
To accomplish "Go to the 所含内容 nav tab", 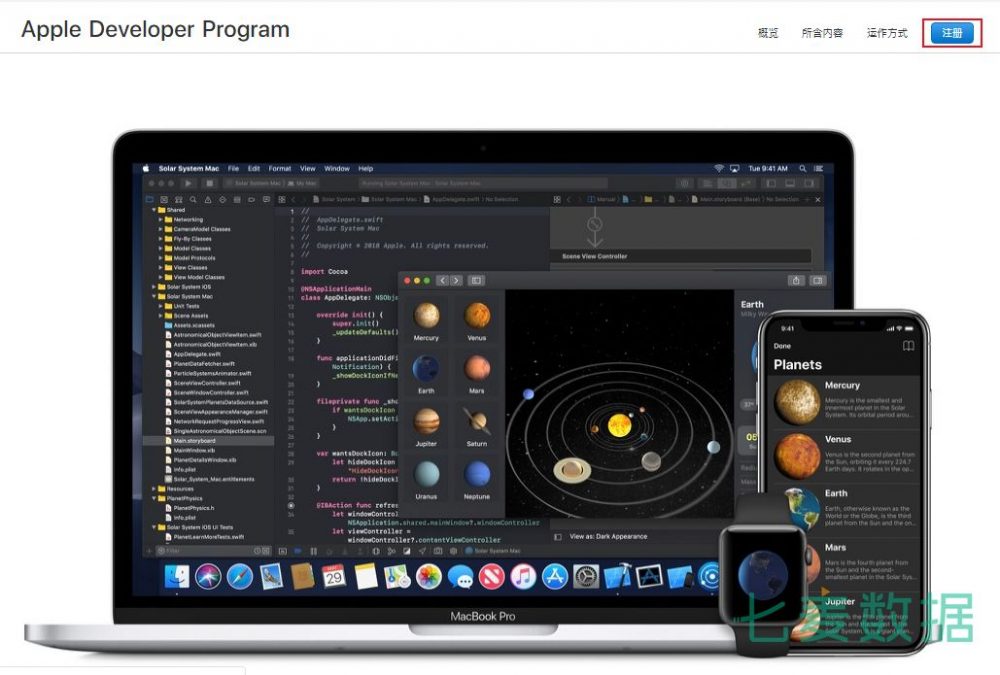I will (x=822, y=33).
